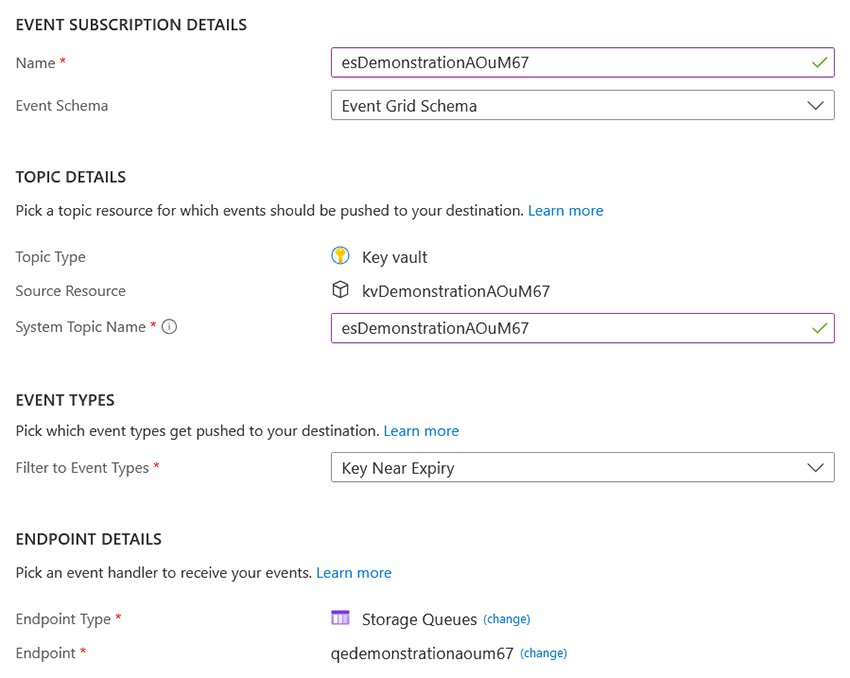This screenshot has height=678, width=850.
Task: Click the Storage Queues endpoint type text
Action: pyautogui.click(x=419, y=619)
